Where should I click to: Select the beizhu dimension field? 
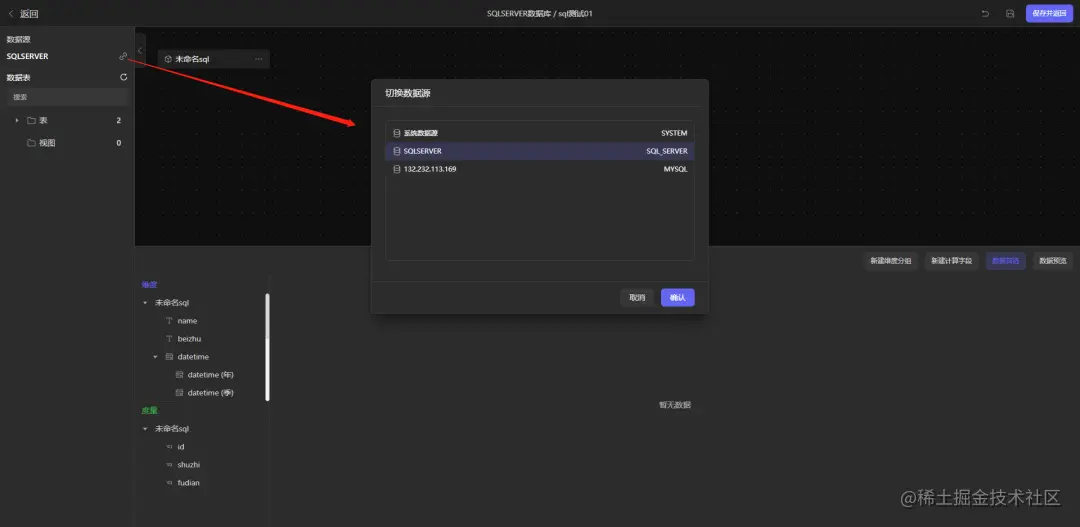point(189,339)
